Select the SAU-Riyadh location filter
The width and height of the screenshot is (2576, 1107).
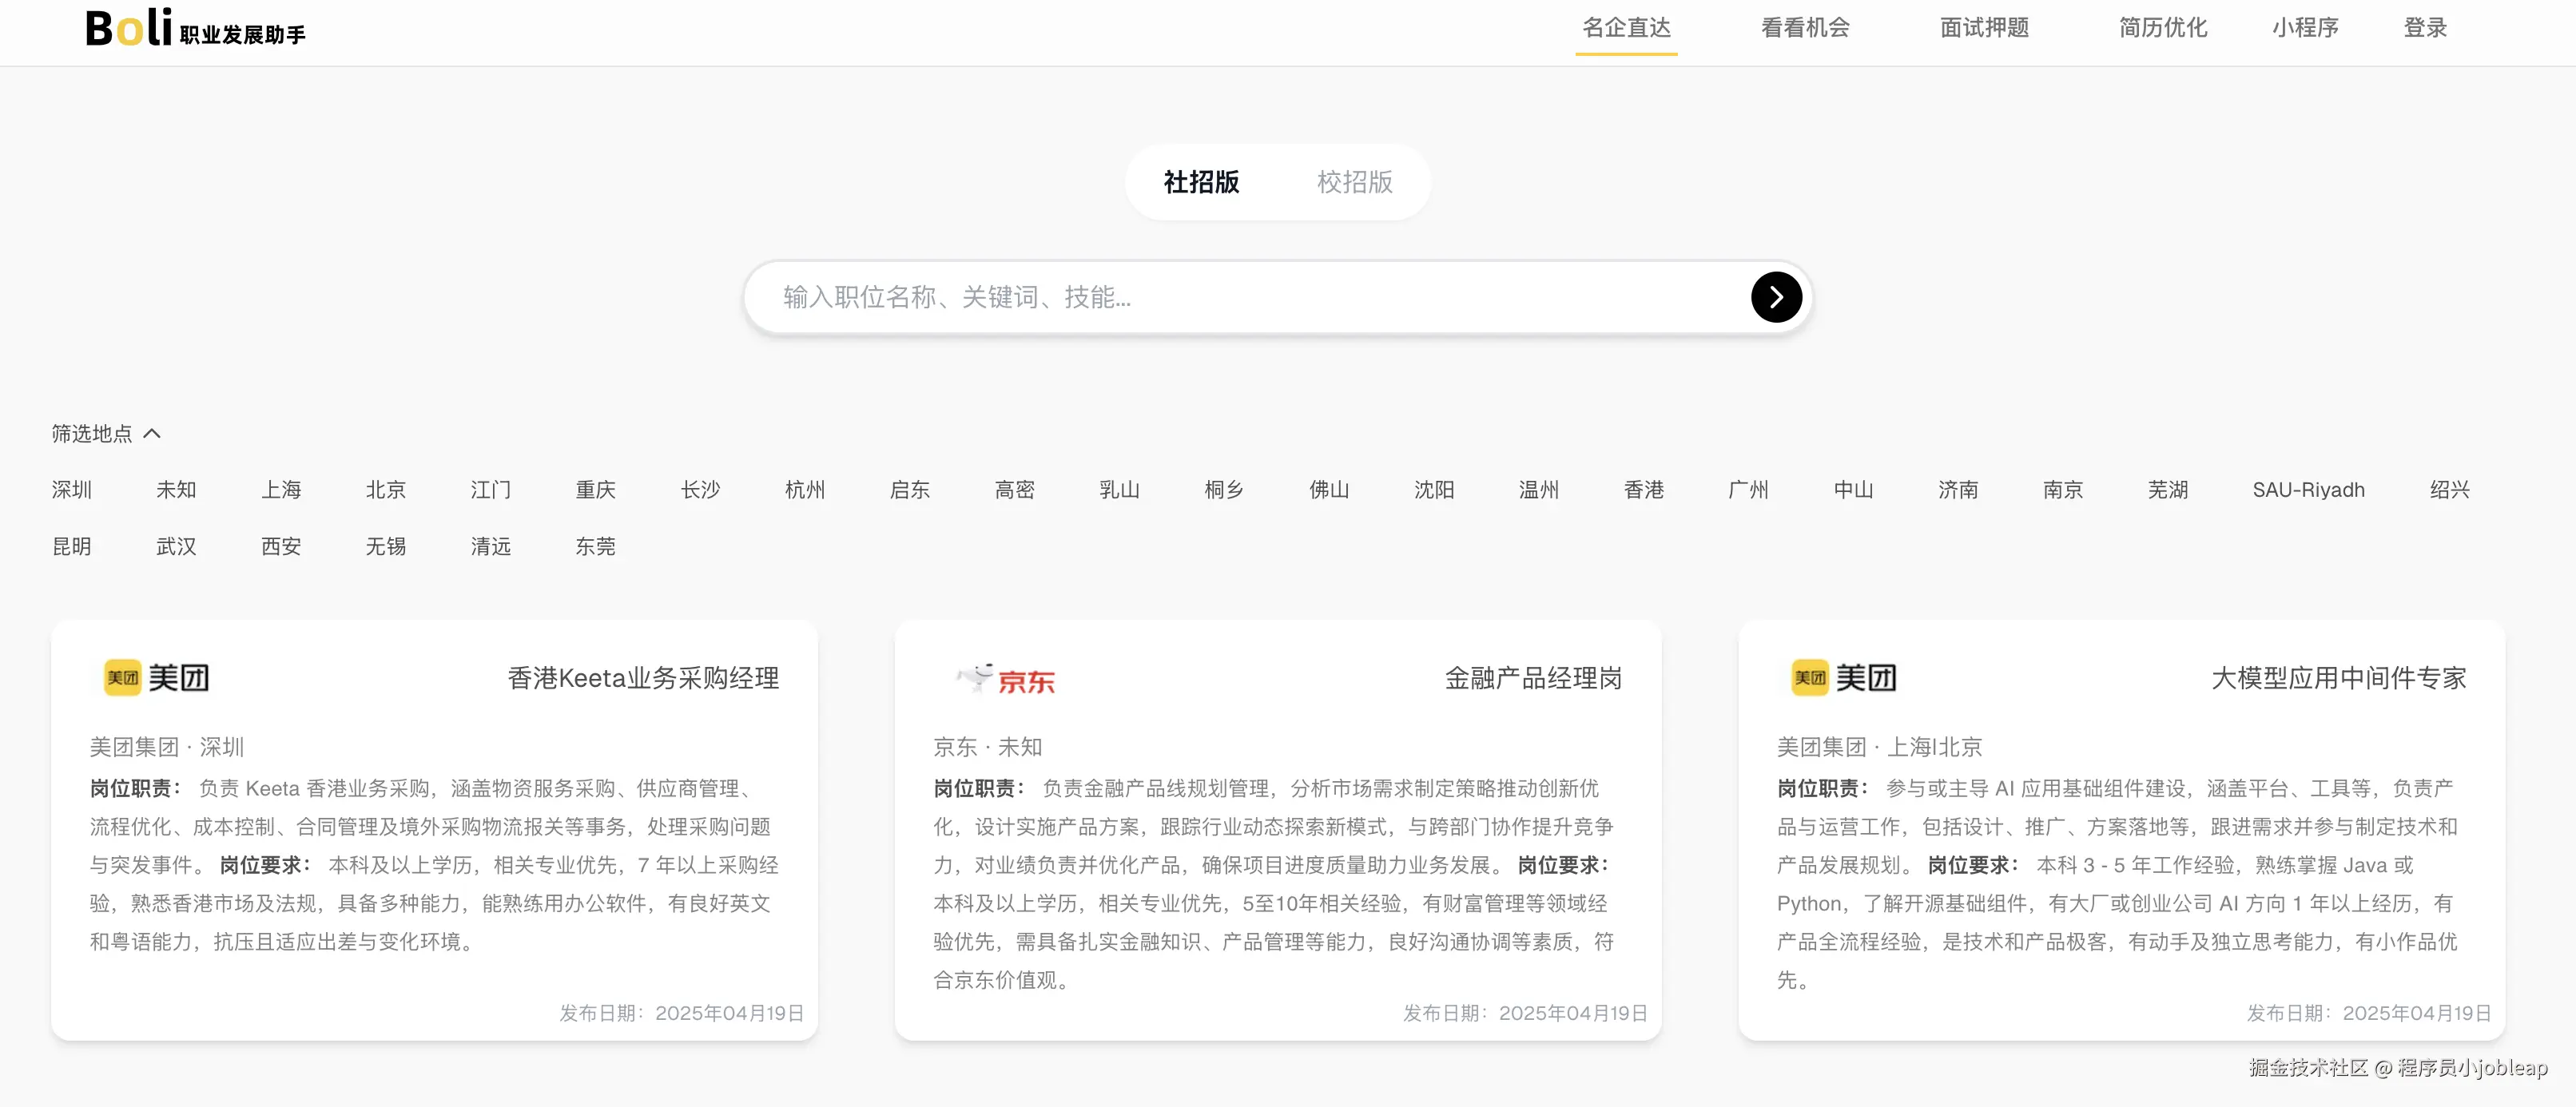pos(2308,490)
